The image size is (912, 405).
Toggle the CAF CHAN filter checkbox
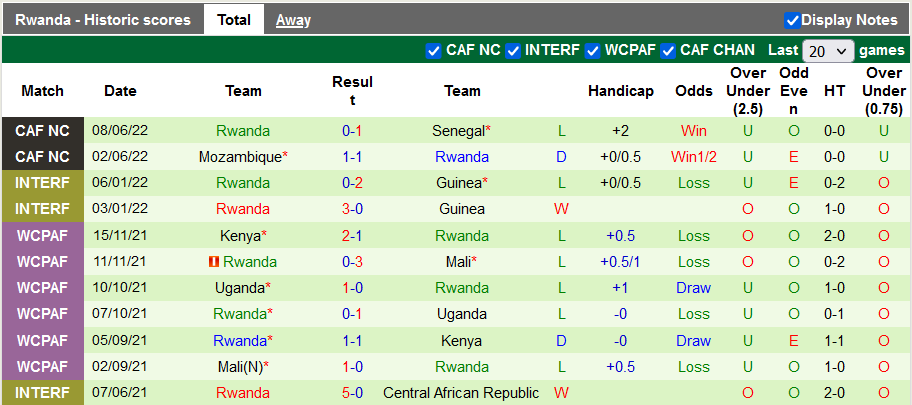669,50
